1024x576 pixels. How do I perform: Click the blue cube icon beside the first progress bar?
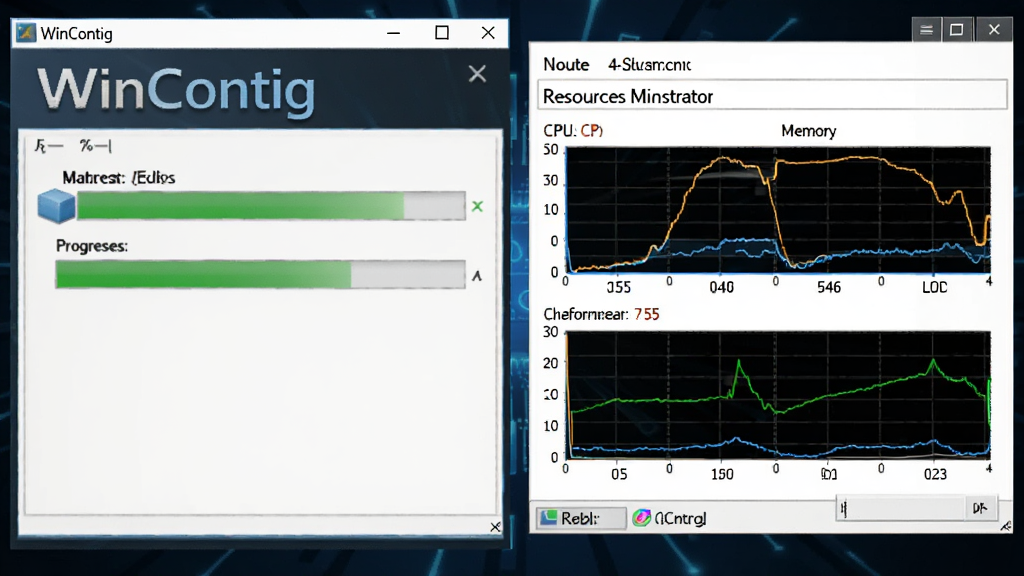click(56, 206)
